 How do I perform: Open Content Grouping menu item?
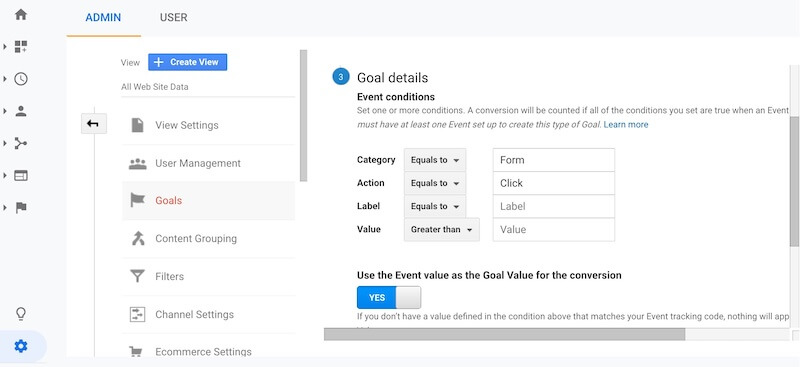208,238
